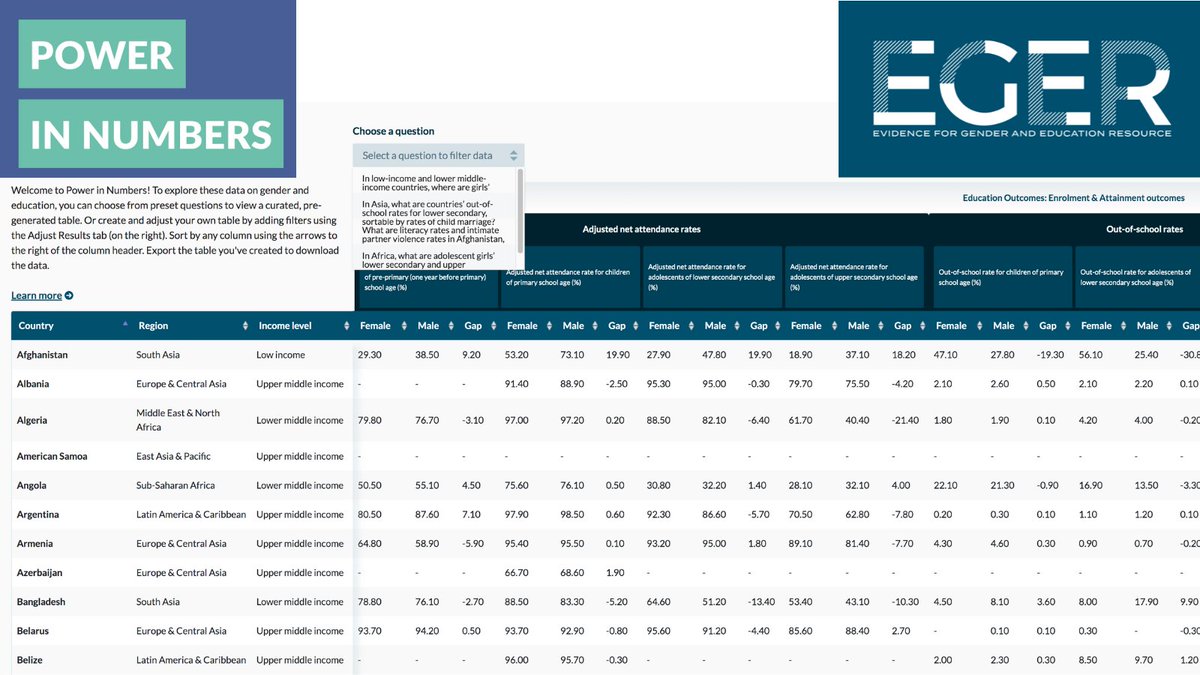
Task: Sort Gap primary school attendance rate arrows
Action: pyautogui.click(x=638, y=326)
